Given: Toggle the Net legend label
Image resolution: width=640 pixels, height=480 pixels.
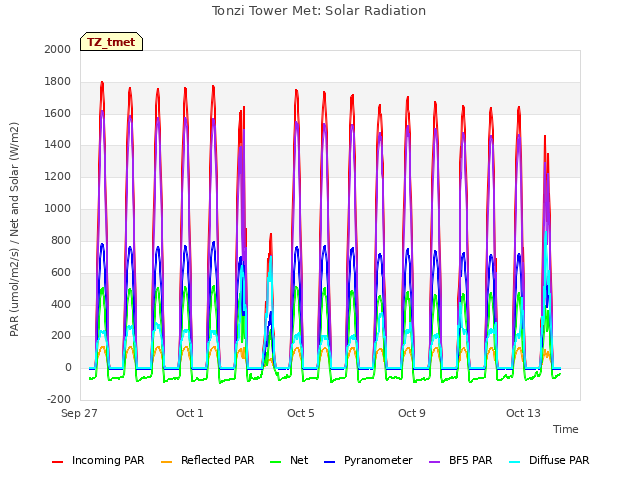Looking at the screenshot, I should [x=299, y=460].
